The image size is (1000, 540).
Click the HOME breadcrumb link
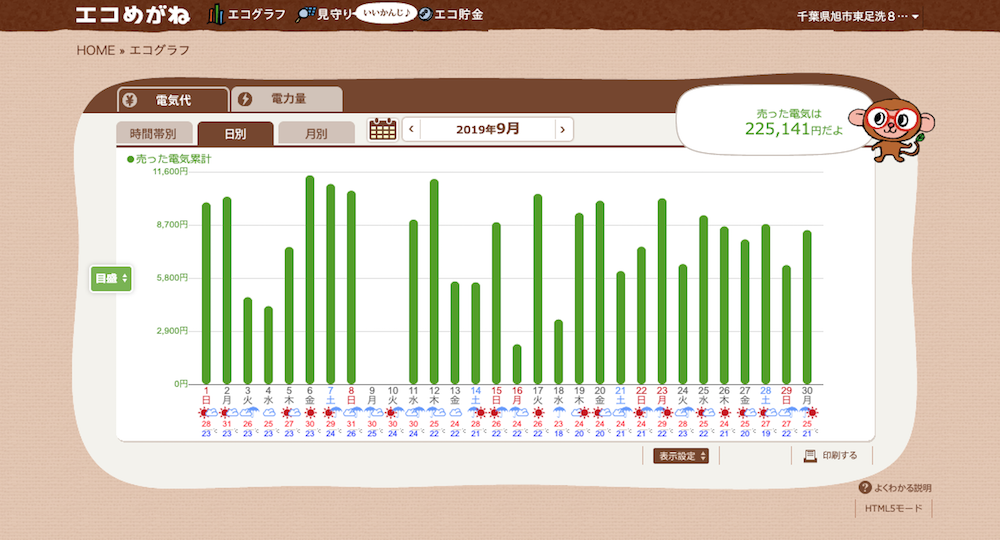[96, 50]
